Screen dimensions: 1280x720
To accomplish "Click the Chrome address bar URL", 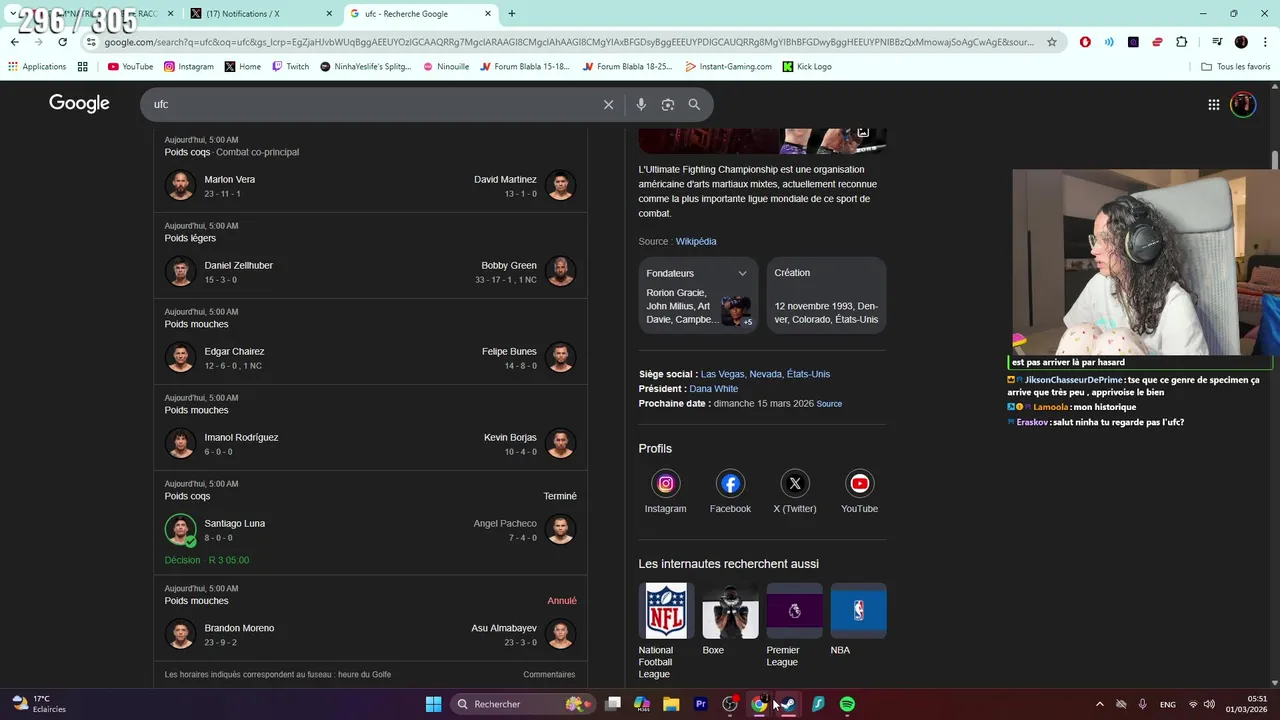I will point(568,42).
